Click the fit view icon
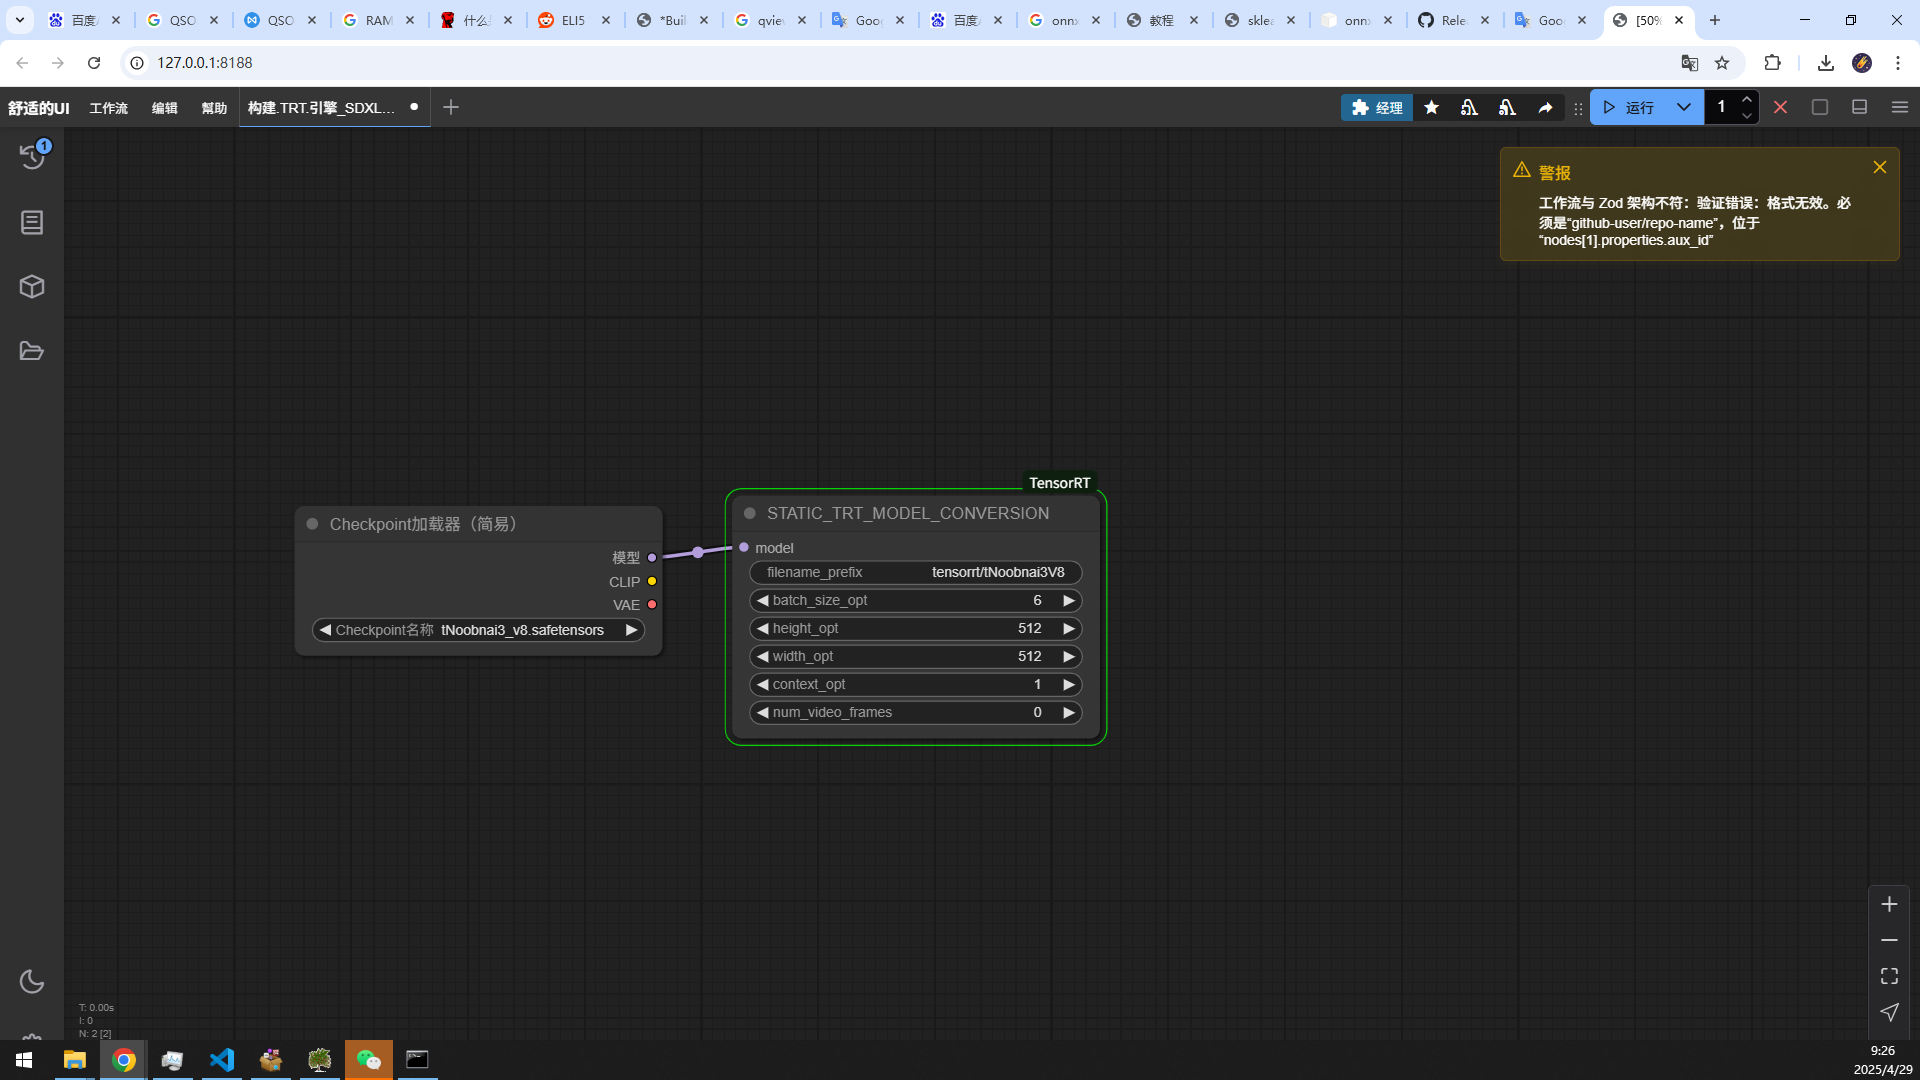The width and height of the screenshot is (1920, 1080). [1889, 976]
